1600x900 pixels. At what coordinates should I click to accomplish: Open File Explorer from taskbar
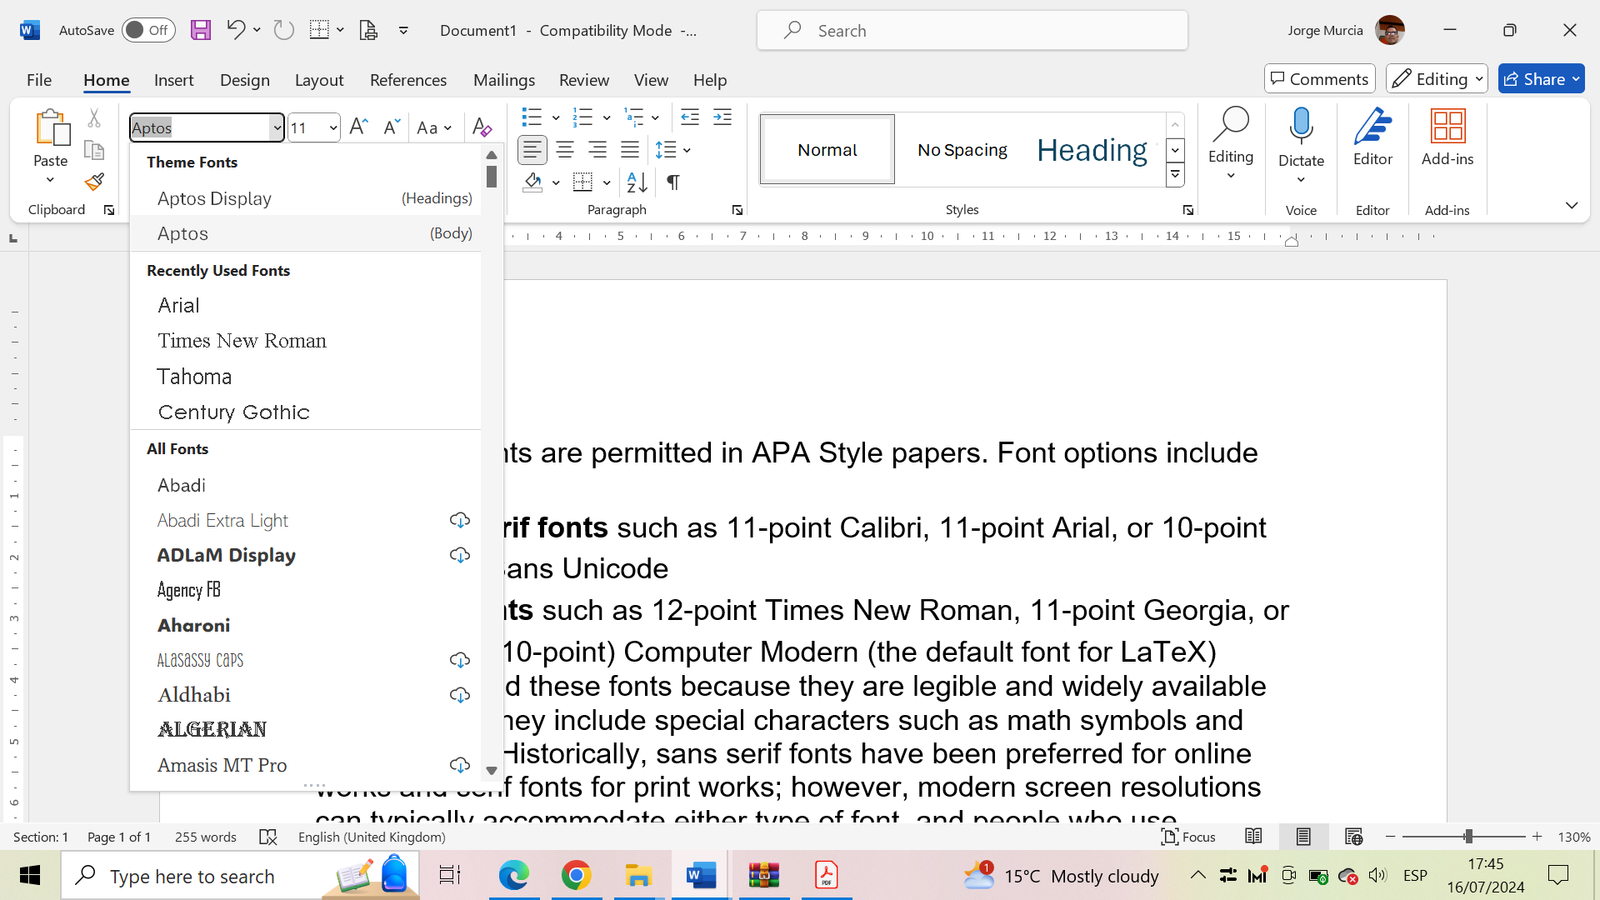point(638,876)
